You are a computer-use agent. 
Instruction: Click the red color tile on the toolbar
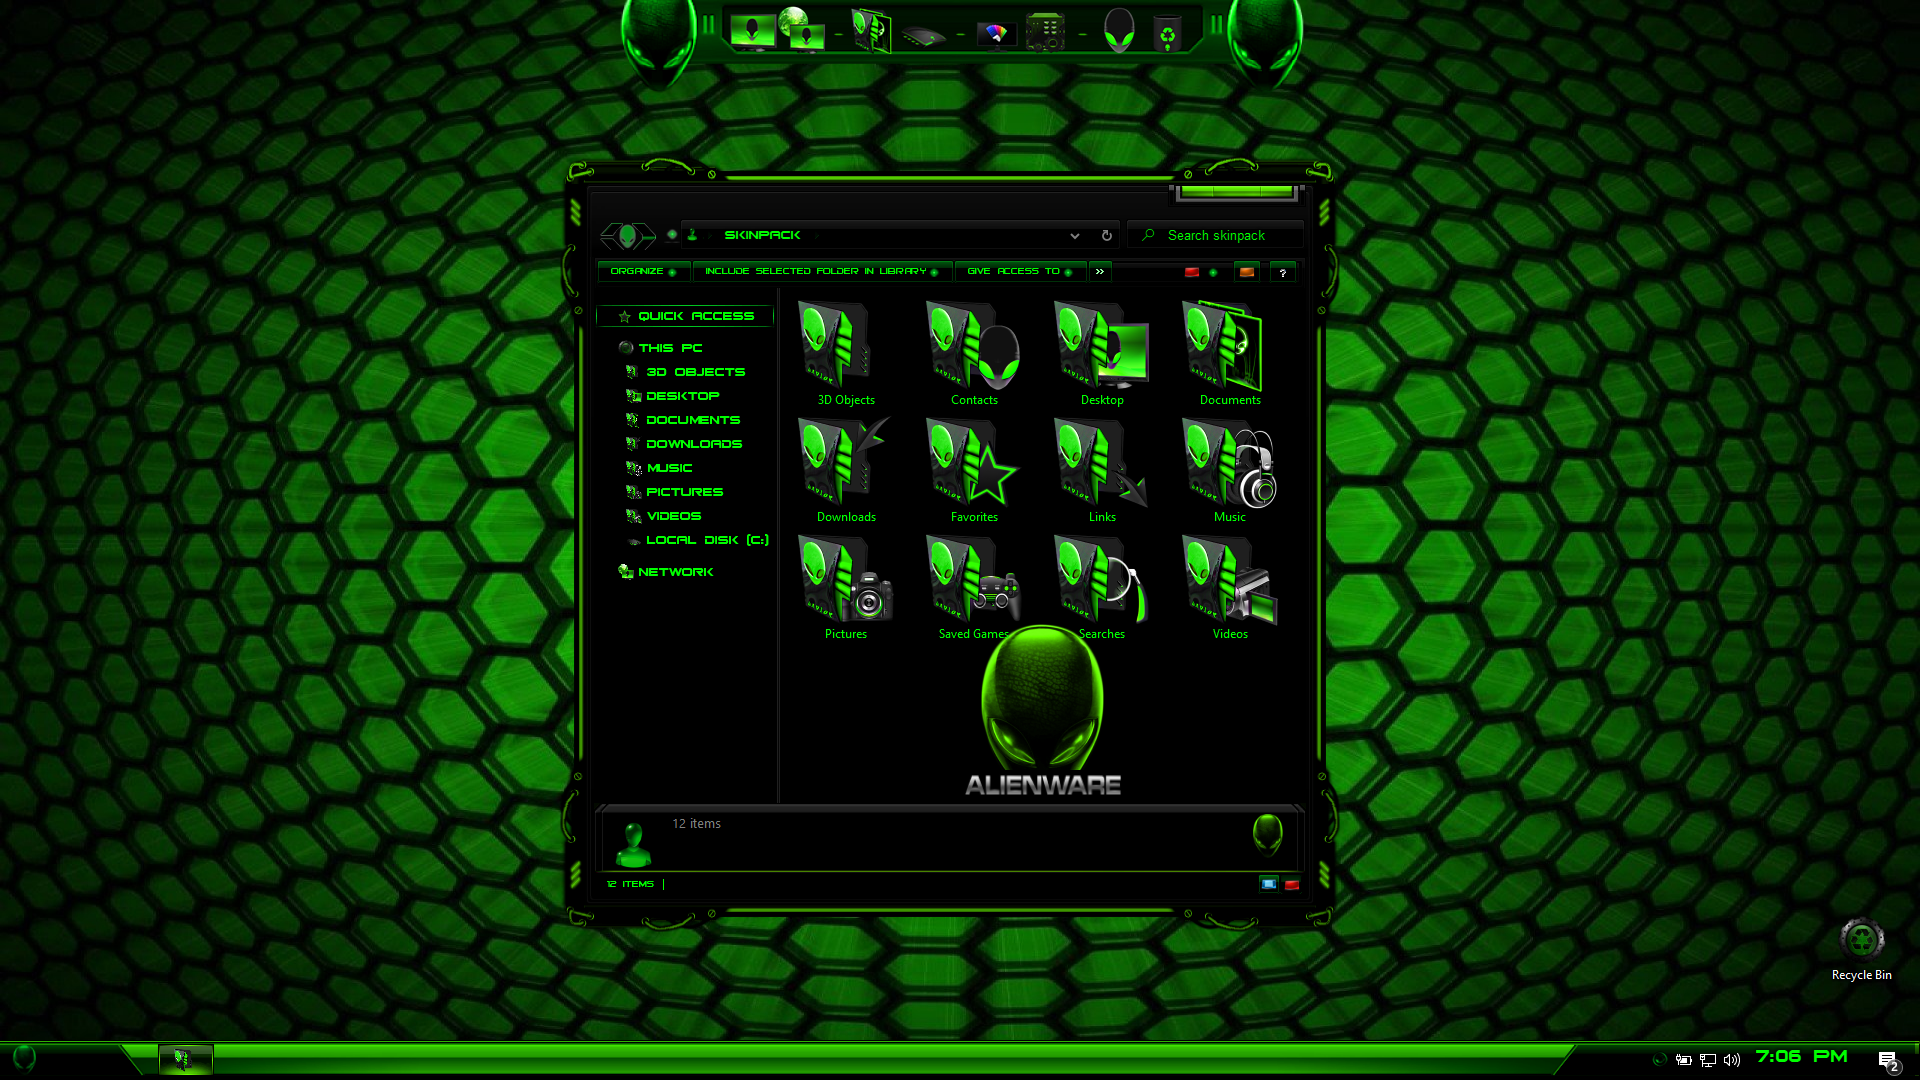coord(1192,271)
